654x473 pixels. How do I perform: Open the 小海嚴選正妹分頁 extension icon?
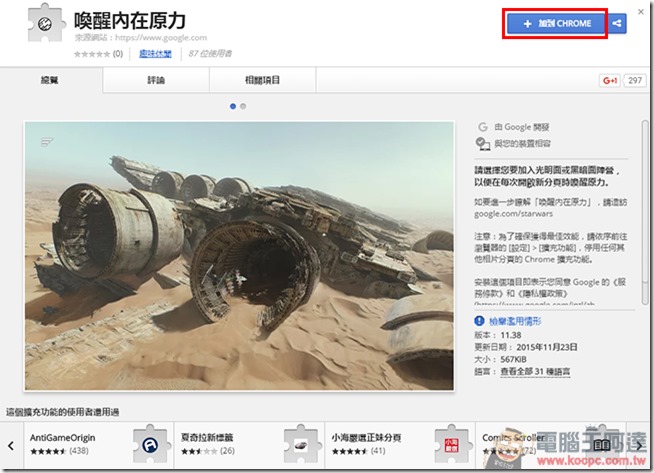[x=452, y=444]
